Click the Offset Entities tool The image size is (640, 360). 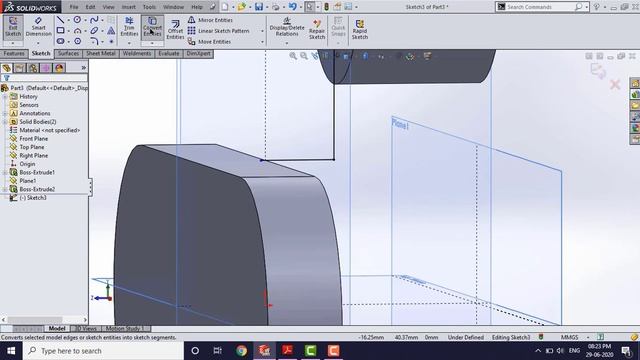pyautogui.click(x=175, y=29)
